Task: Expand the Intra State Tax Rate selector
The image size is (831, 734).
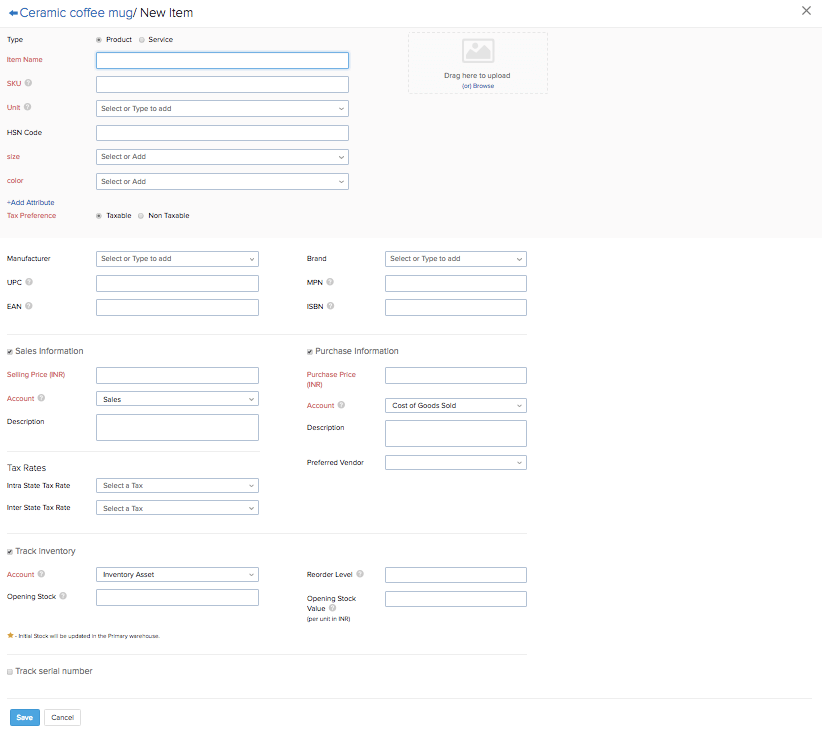Action: click(177, 485)
